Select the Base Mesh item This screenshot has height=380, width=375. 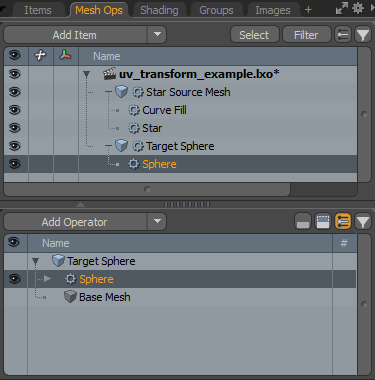(105, 297)
